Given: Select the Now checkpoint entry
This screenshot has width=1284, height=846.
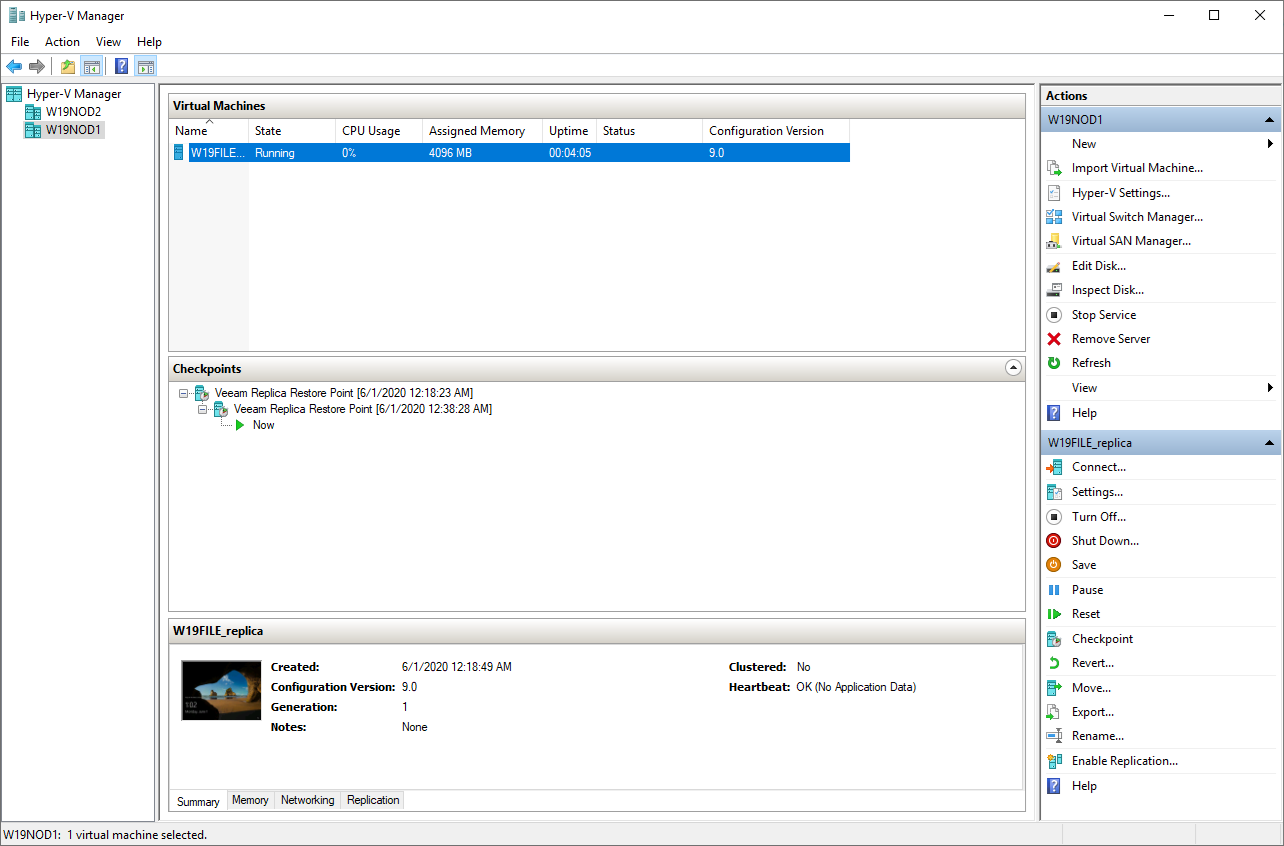Looking at the screenshot, I should tap(264, 425).
